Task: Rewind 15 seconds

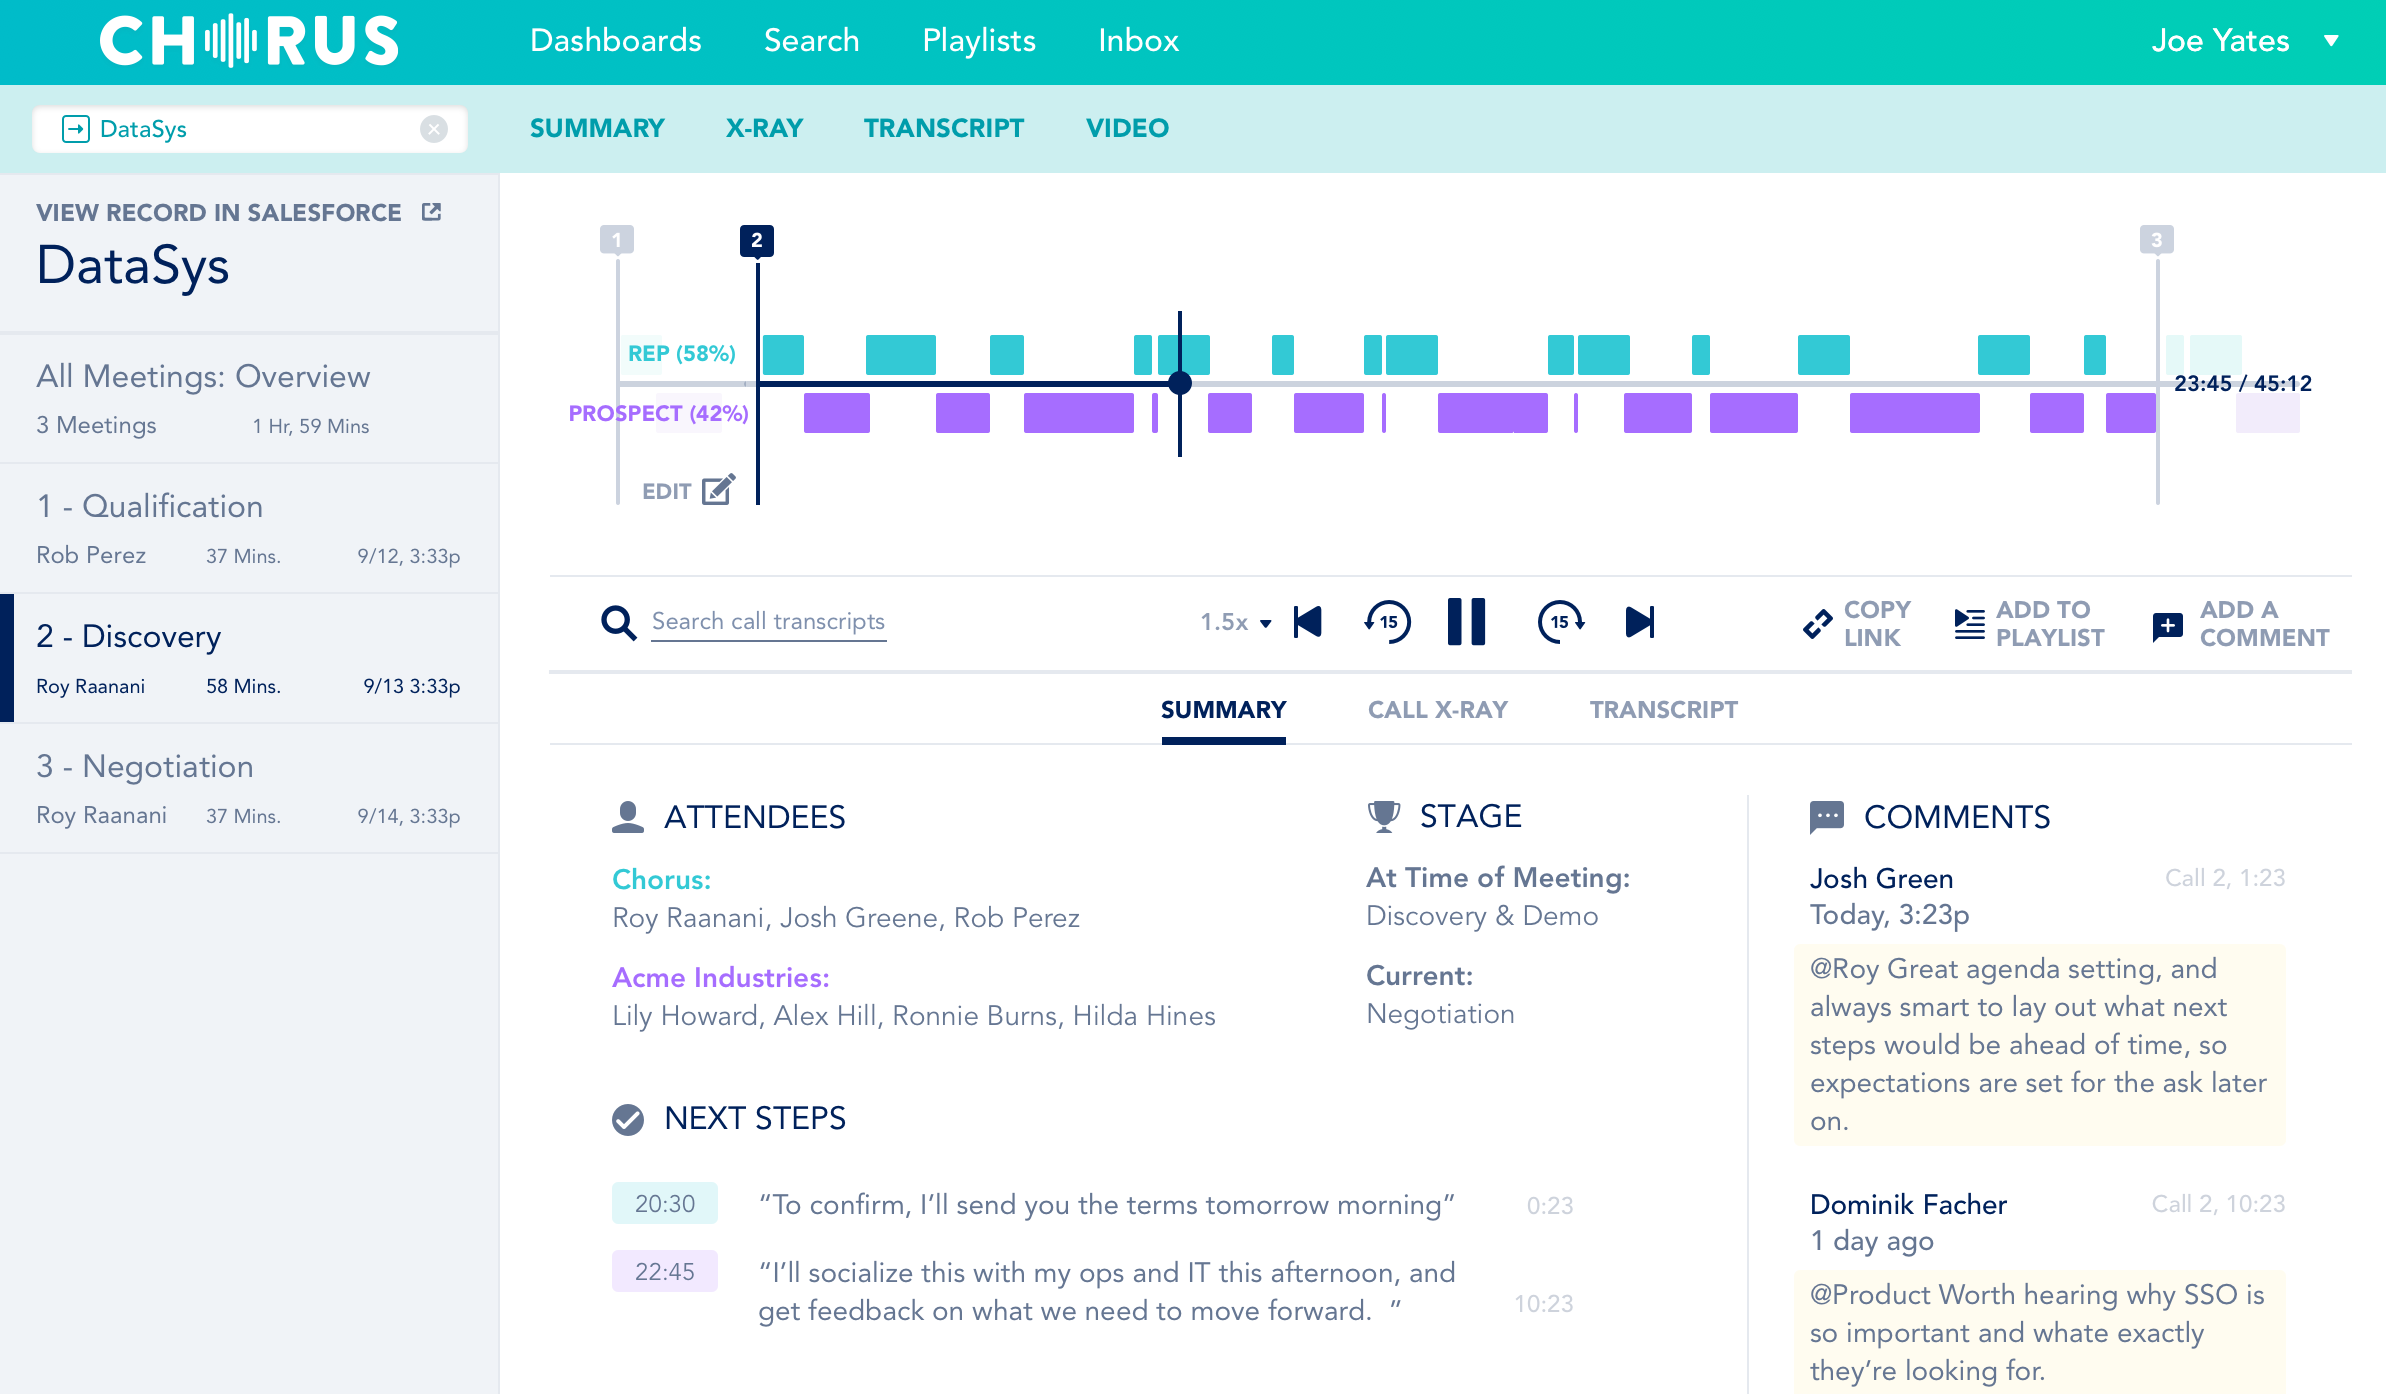Action: click(1388, 622)
